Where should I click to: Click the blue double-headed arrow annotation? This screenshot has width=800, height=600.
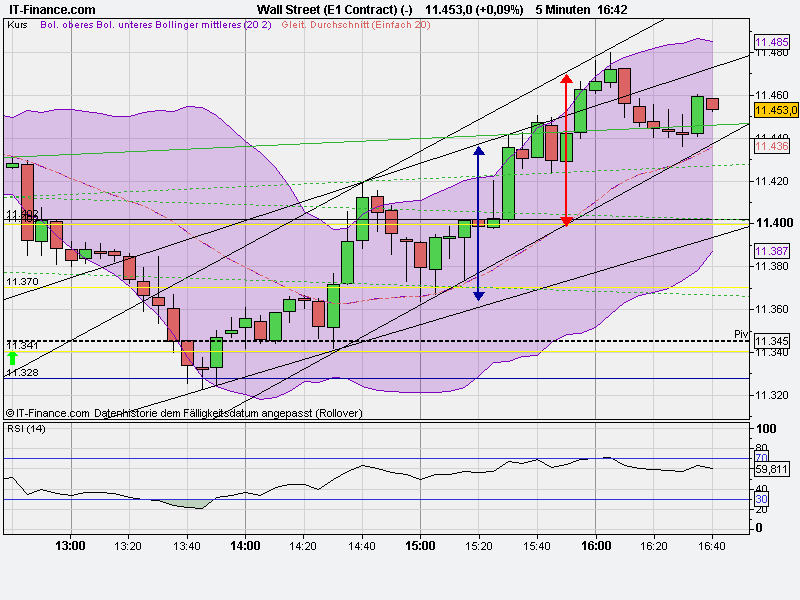479,220
